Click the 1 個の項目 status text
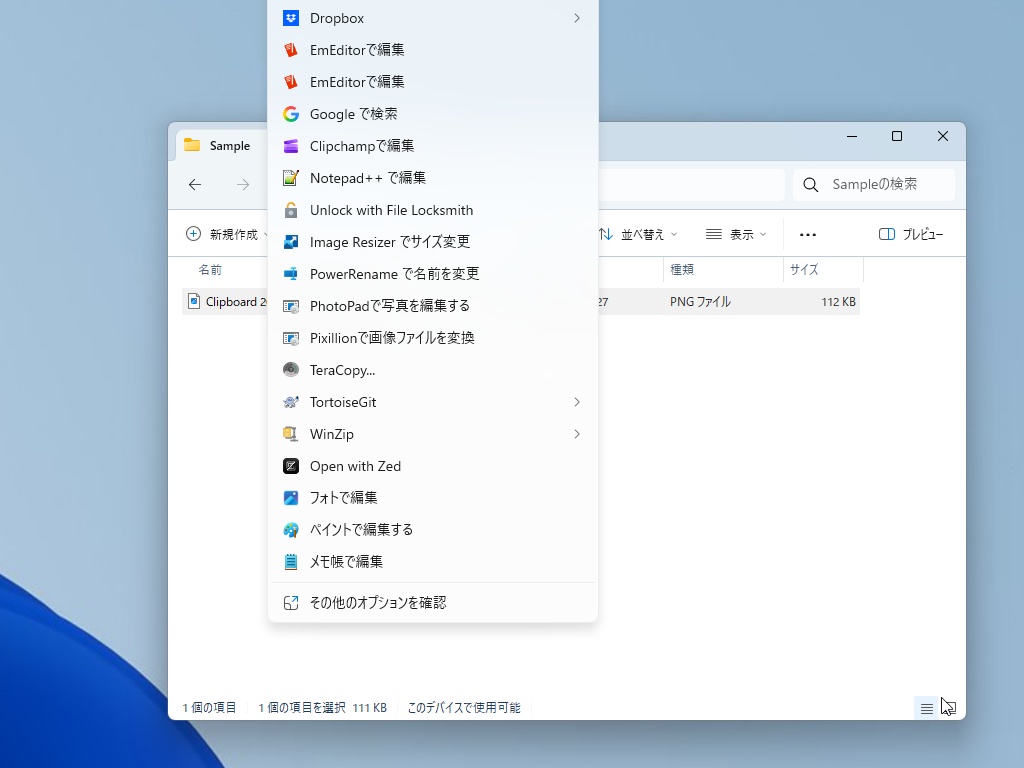The image size is (1024, 768). (209, 708)
